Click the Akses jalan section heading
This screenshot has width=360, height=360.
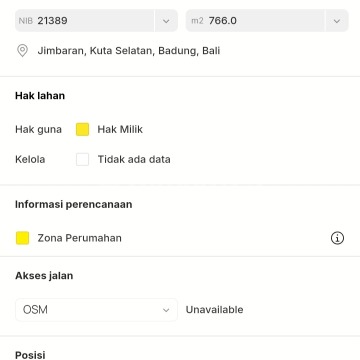point(44,276)
